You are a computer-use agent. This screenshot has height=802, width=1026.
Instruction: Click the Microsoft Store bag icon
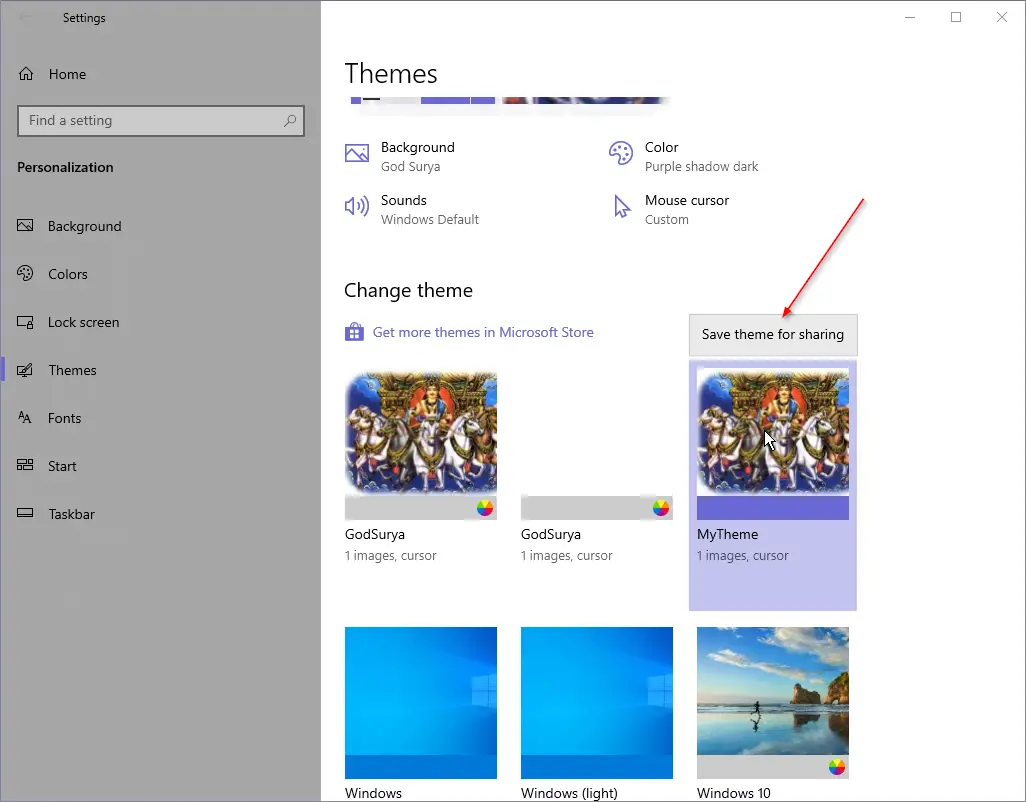pos(354,332)
